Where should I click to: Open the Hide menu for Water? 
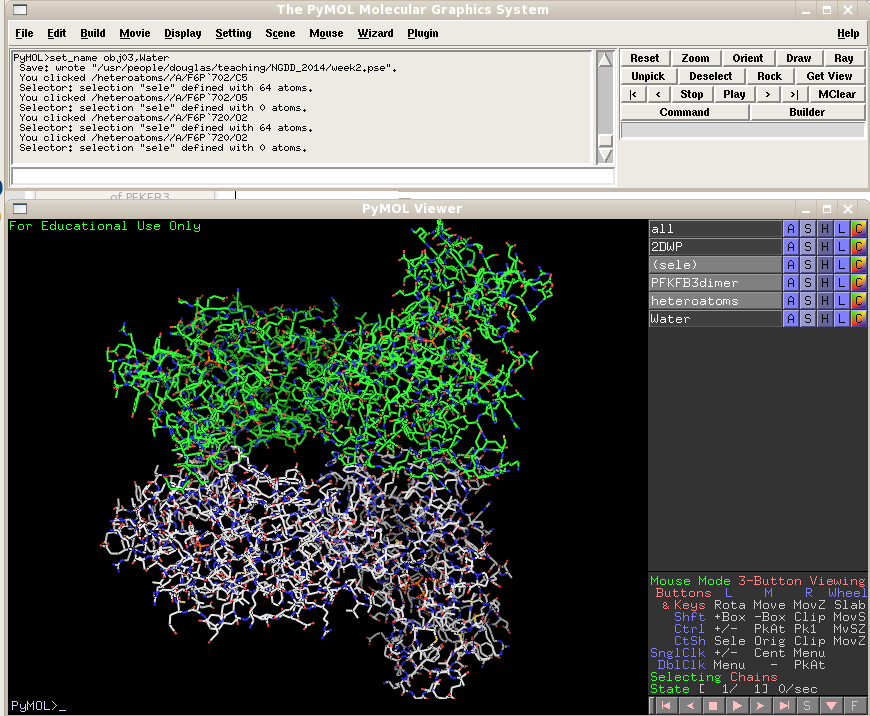[x=825, y=319]
